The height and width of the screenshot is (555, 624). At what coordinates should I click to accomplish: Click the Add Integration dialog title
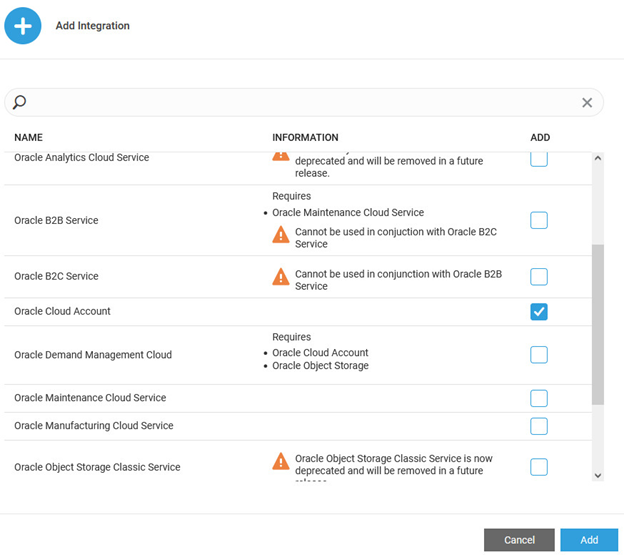92,26
